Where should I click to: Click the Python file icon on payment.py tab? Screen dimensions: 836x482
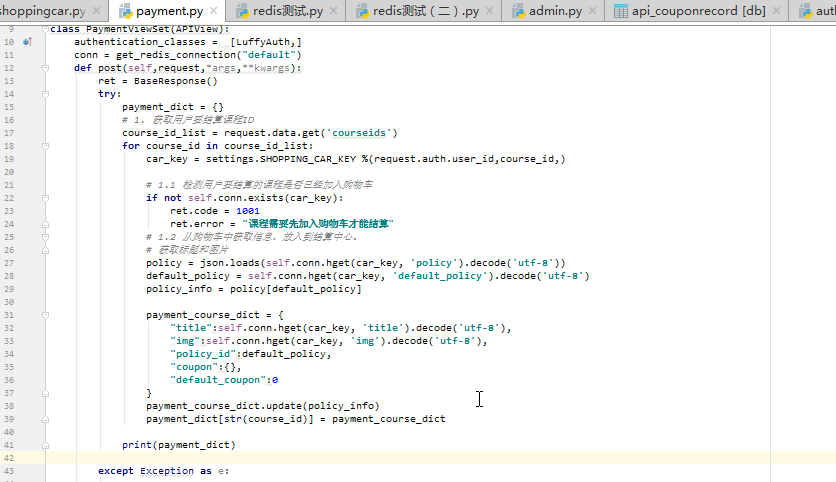(x=126, y=11)
